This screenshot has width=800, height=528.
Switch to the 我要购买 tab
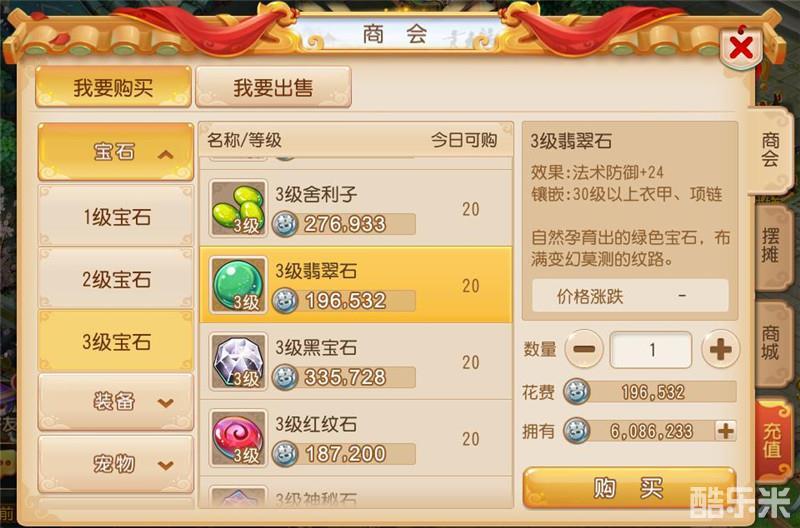tap(113, 87)
